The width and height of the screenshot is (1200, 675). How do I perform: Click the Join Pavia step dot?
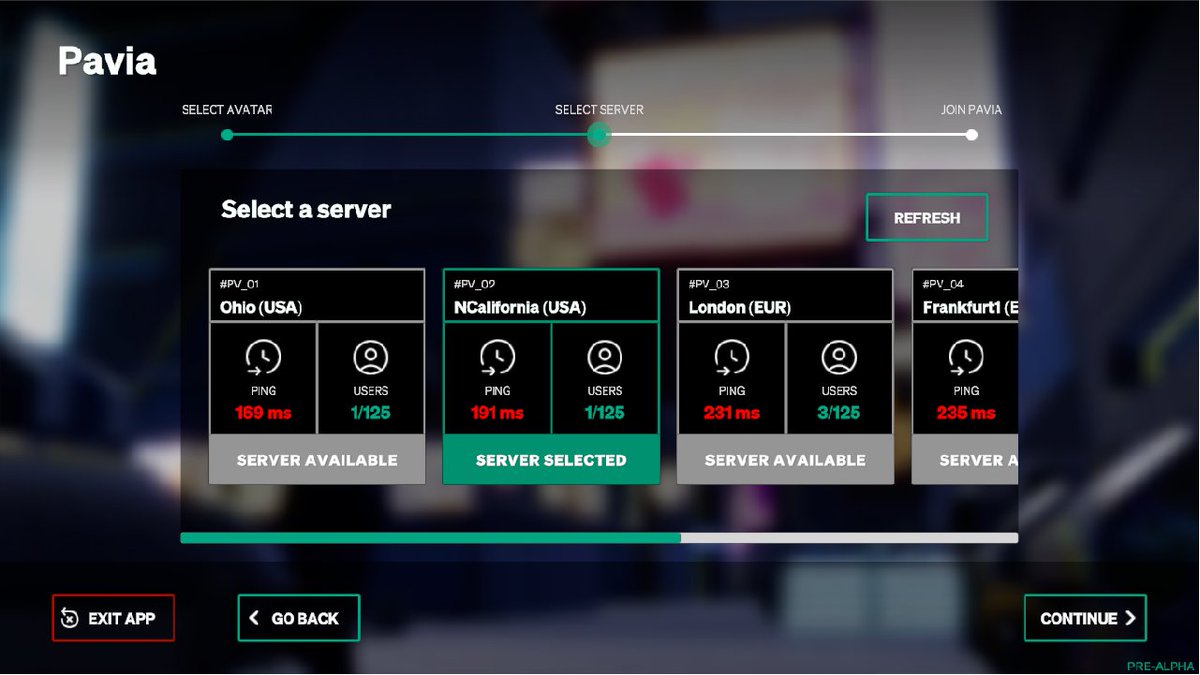click(x=972, y=134)
